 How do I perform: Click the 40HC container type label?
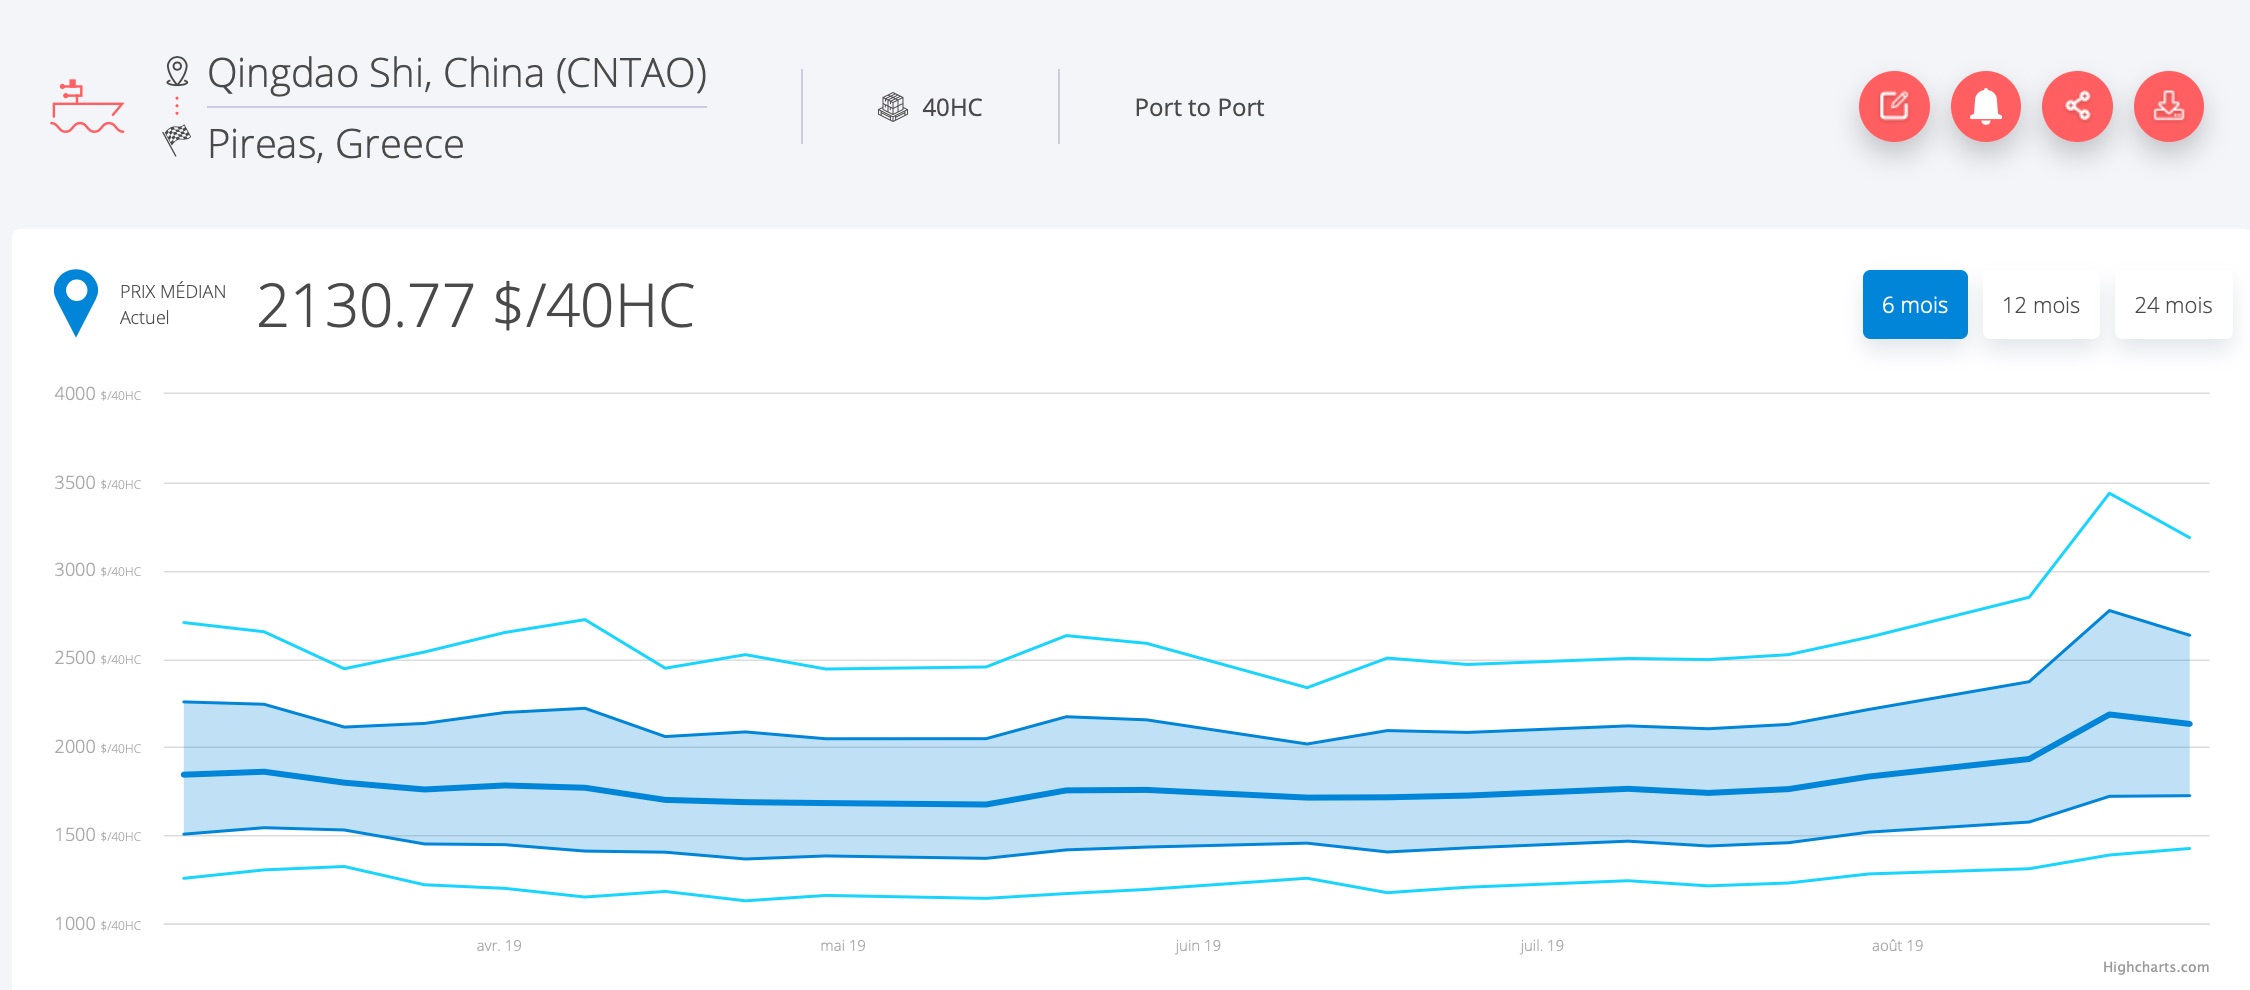[952, 107]
